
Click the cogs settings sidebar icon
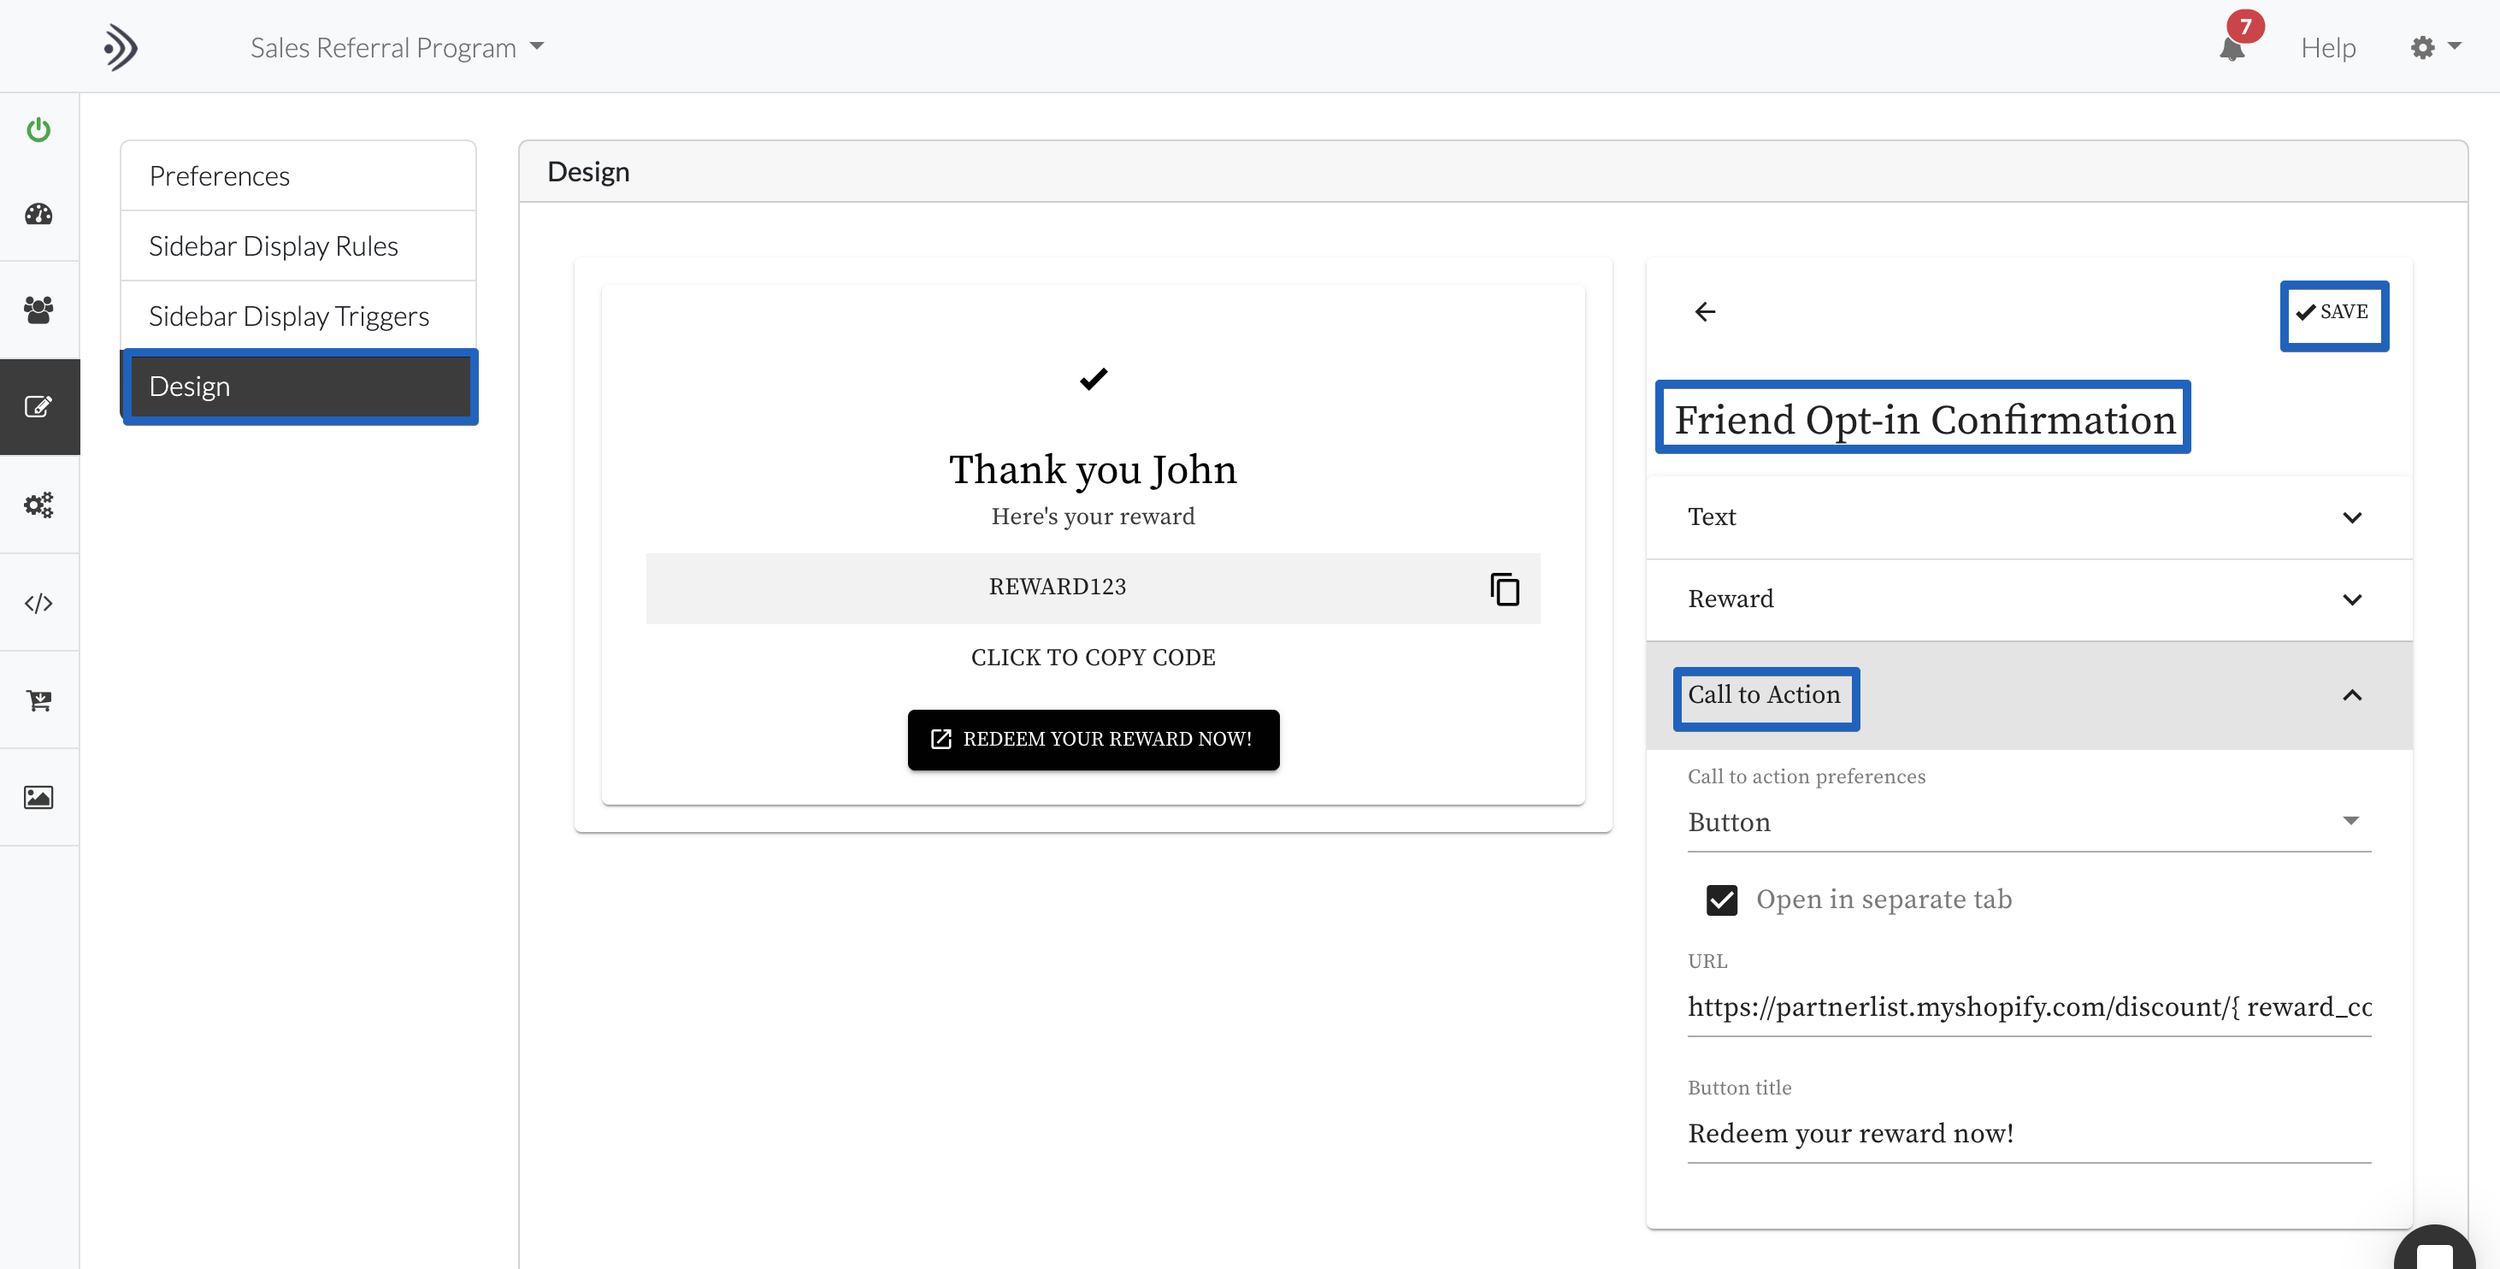click(38, 505)
